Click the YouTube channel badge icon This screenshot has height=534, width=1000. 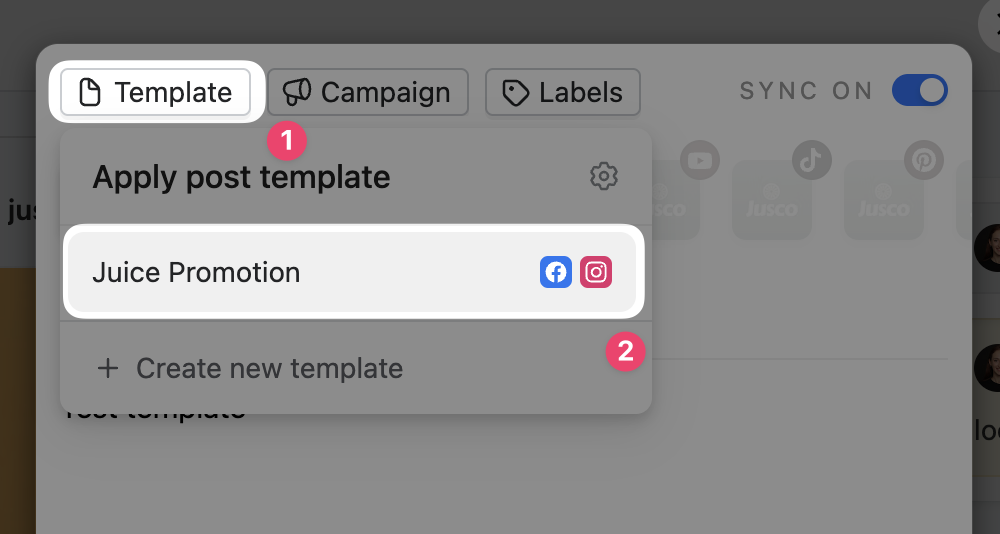(x=699, y=159)
